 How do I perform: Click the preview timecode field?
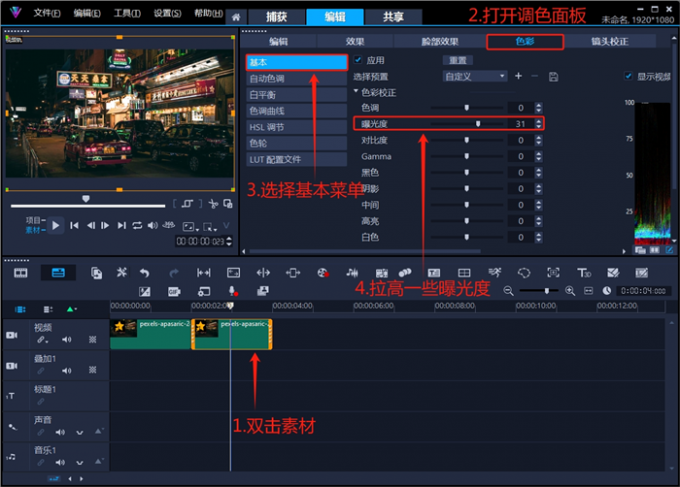tap(200, 241)
